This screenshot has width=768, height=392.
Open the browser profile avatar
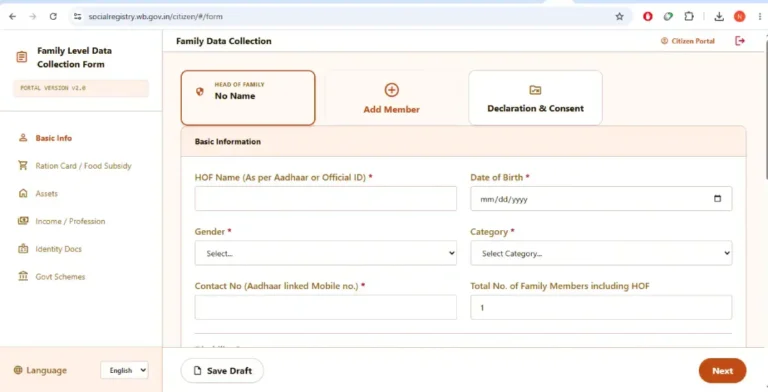(x=740, y=17)
